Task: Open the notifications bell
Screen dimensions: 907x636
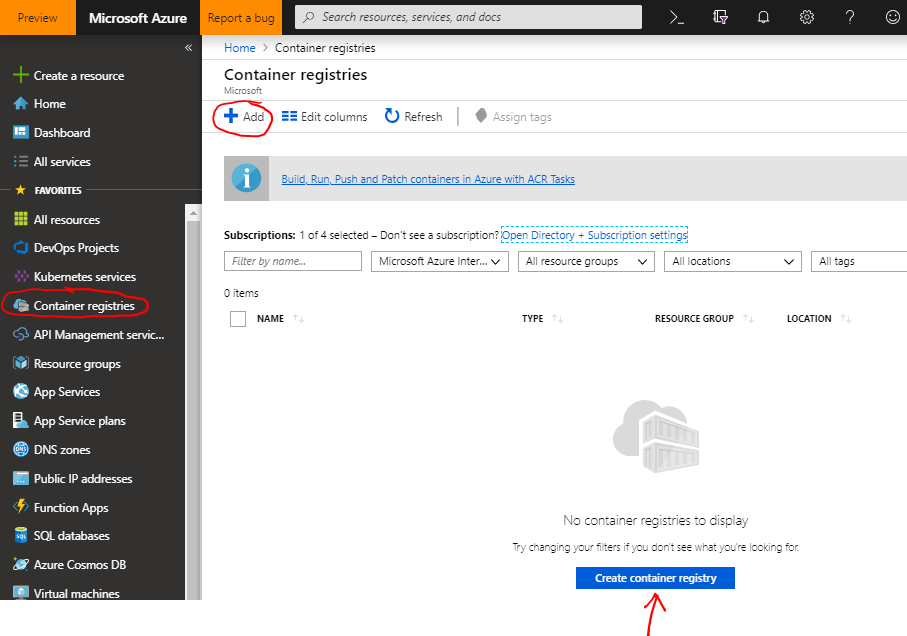Action: pos(764,17)
